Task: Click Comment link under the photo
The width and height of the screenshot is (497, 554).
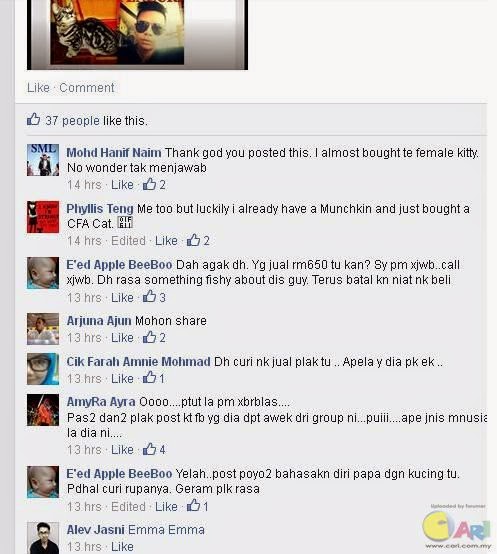Action: click(87, 88)
